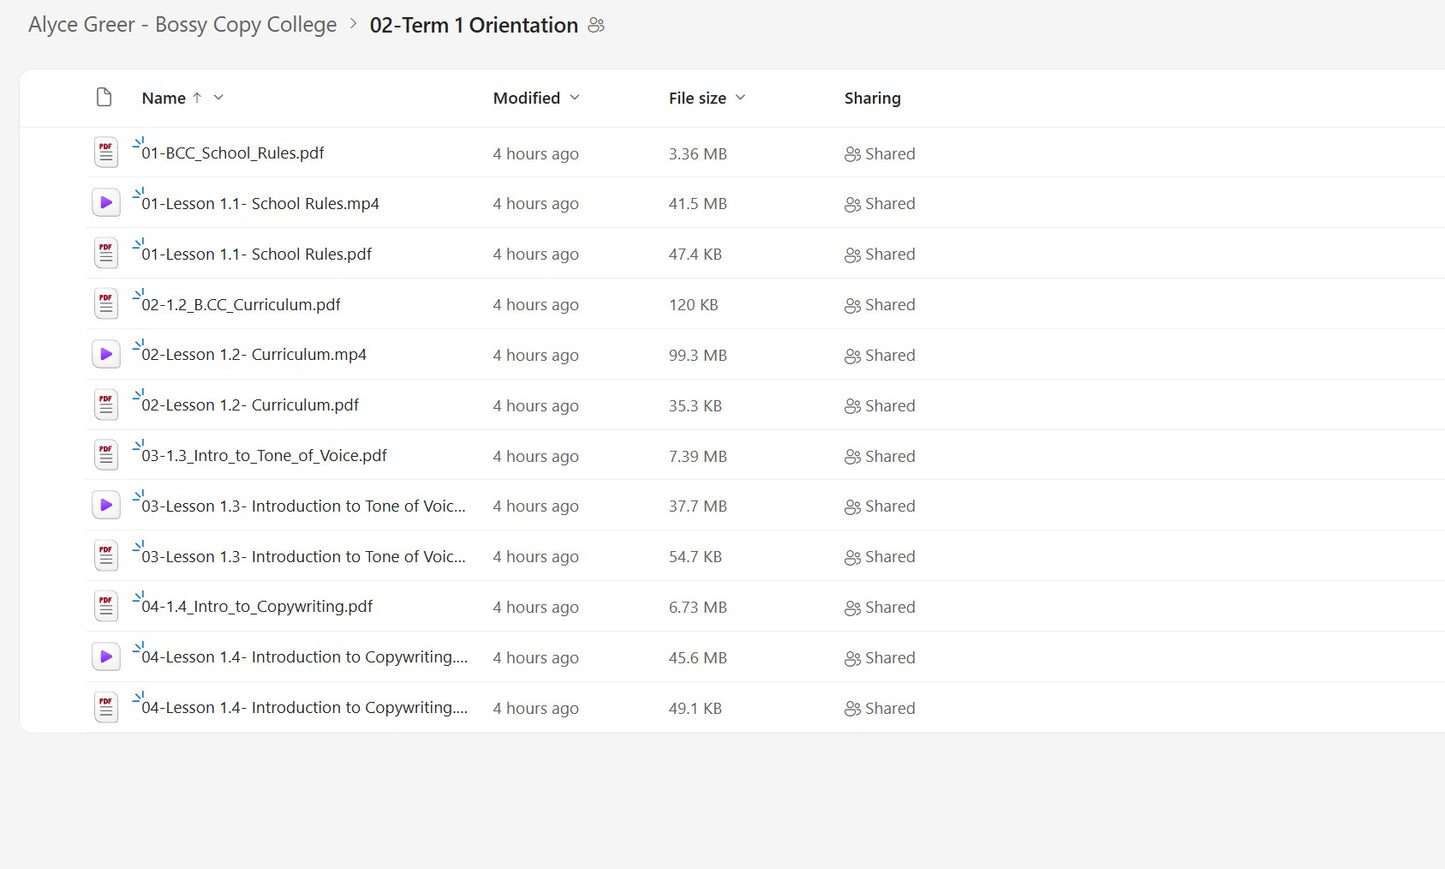The image size is (1445, 869).
Task: Click the video icon for 04-Lesson 1.4 Copywriting video
Action: pyautogui.click(x=106, y=657)
